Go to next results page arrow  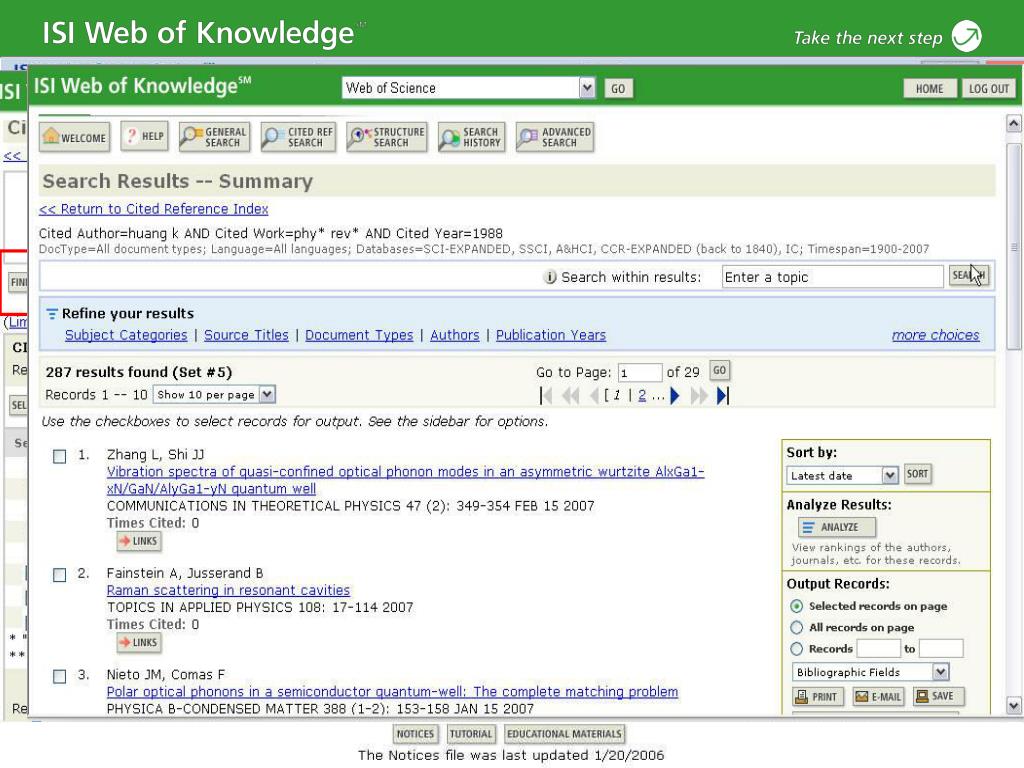click(x=675, y=395)
